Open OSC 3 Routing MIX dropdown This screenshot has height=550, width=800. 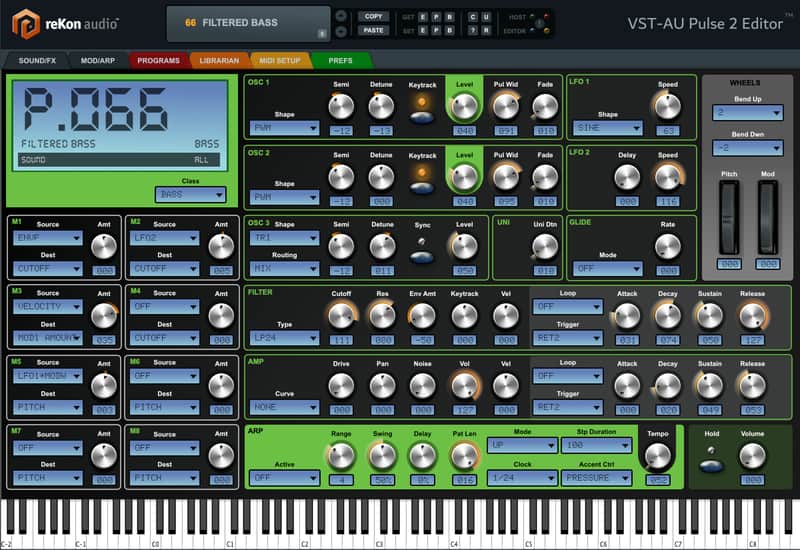coord(284,268)
